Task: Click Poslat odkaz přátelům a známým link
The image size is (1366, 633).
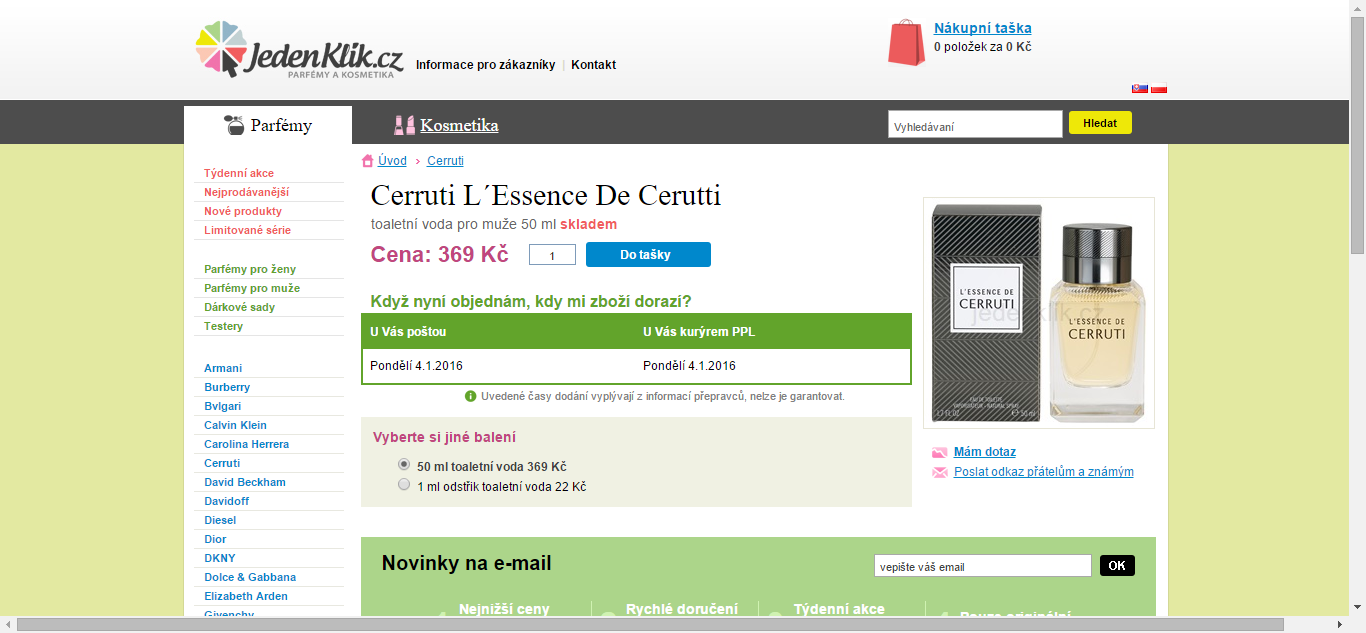Action: click(x=1044, y=472)
